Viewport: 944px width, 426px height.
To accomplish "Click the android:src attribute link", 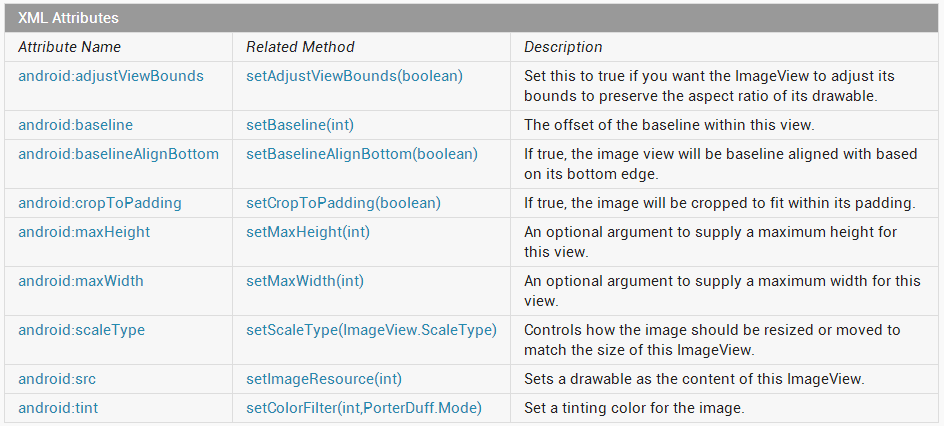I will 57,379.
